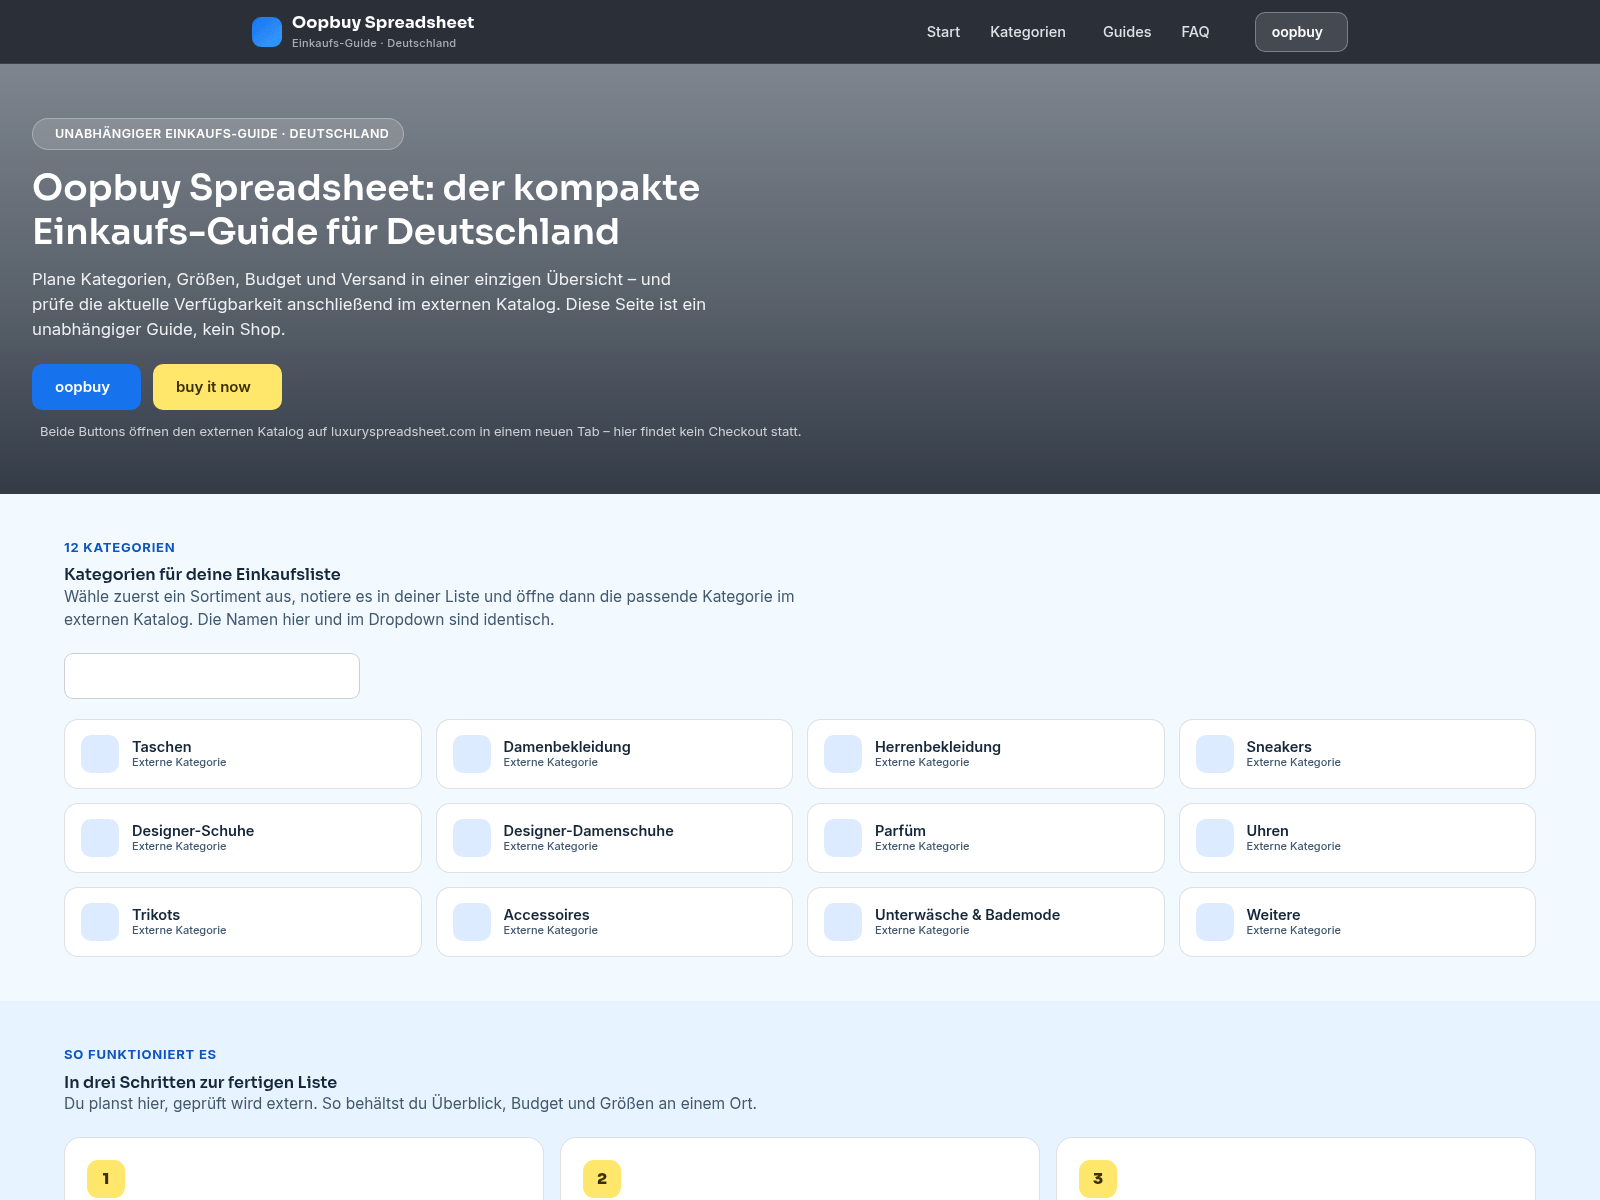Click the Herrenbekleidung category icon
The width and height of the screenshot is (1600, 1200).
(x=843, y=754)
